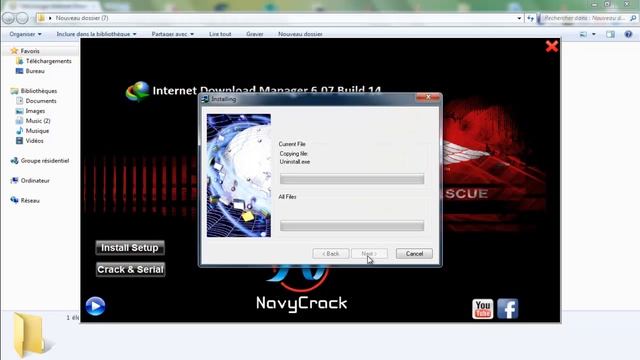Viewport: 640px width, 360px height.
Task: Click Graver in Explorer toolbar
Action: point(255,34)
